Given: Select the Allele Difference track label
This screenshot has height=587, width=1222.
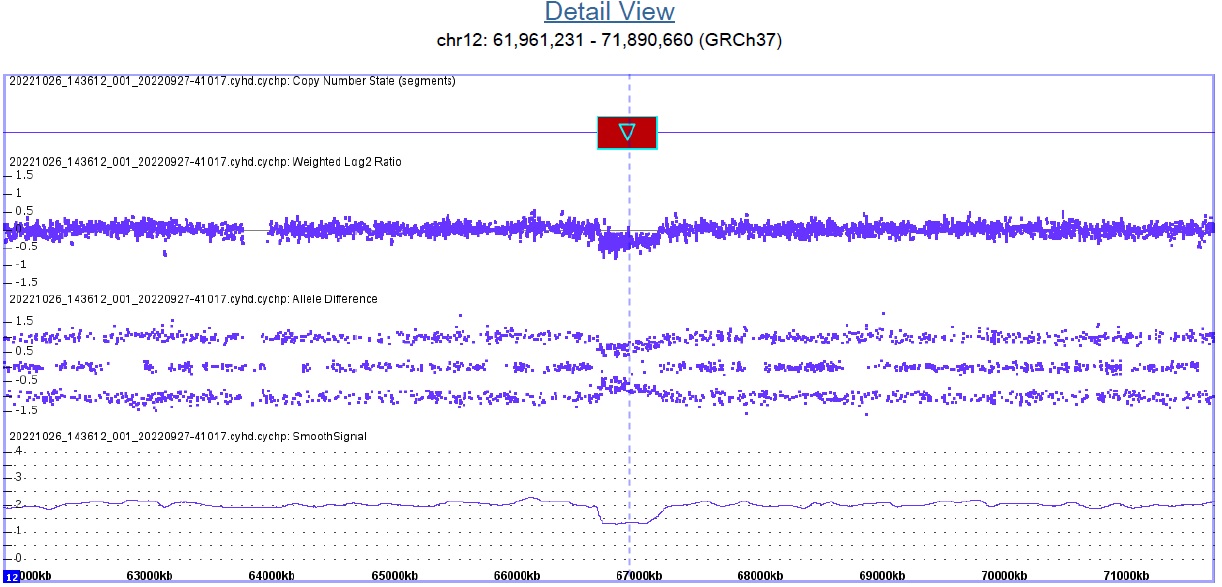Looking at the screenshot, I should point(193,299).
